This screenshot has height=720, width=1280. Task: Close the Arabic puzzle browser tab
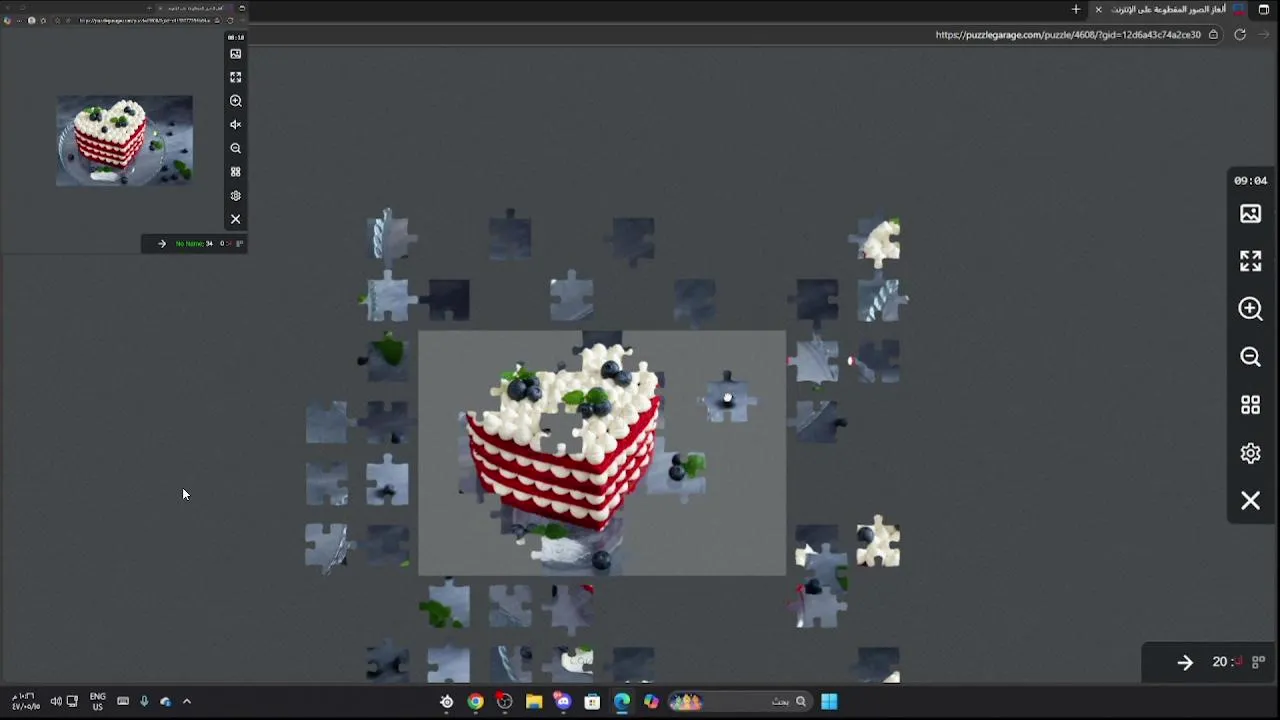click(x=1098, y=9)
